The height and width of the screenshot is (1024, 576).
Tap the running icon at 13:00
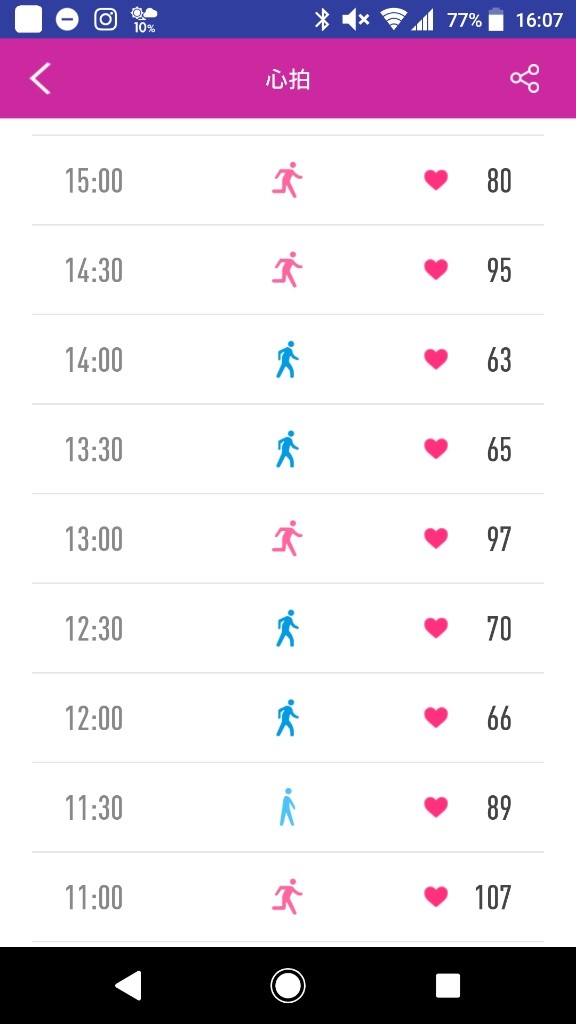point(287,539)
